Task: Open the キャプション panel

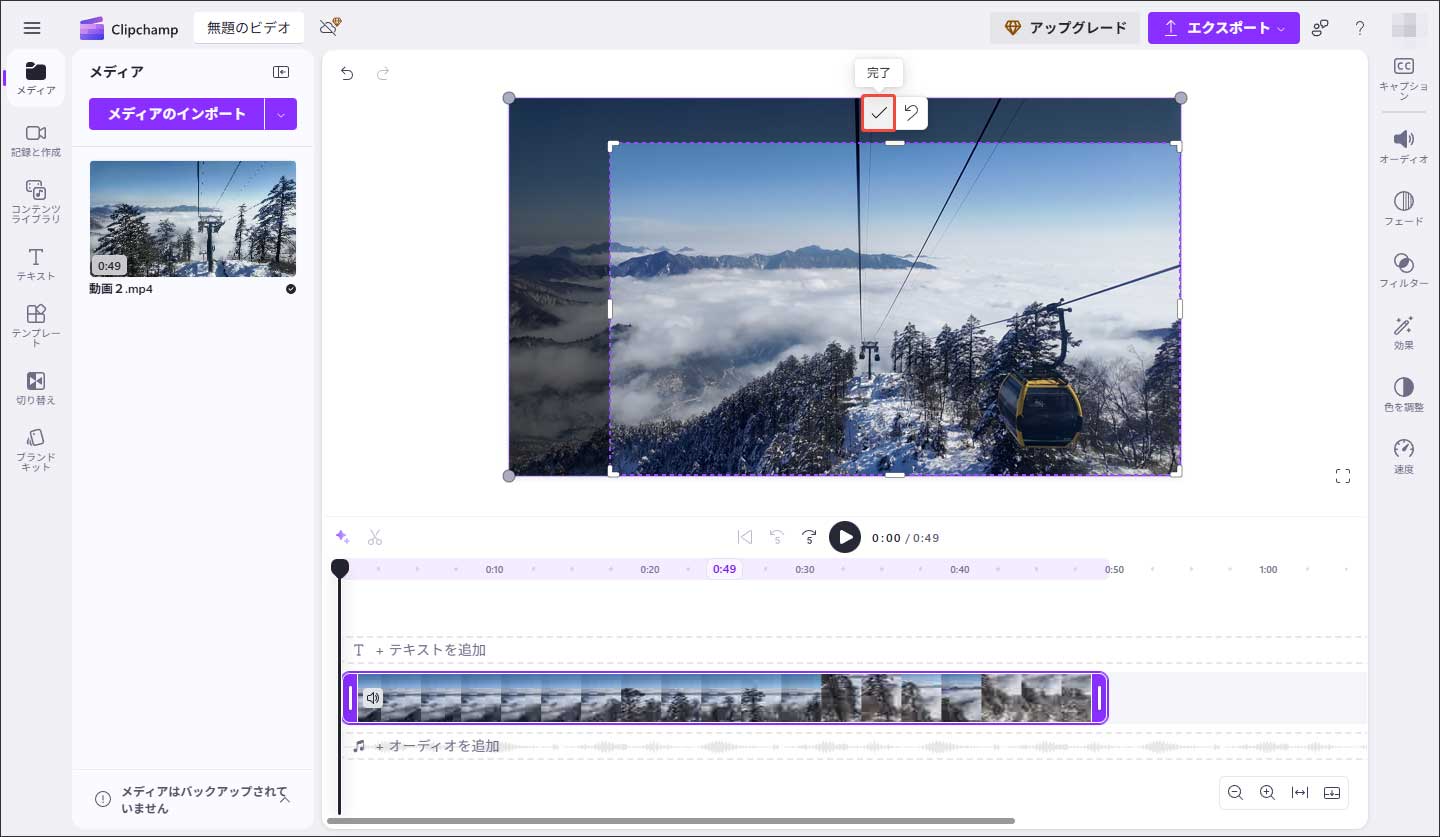Action: point(1404,74)
